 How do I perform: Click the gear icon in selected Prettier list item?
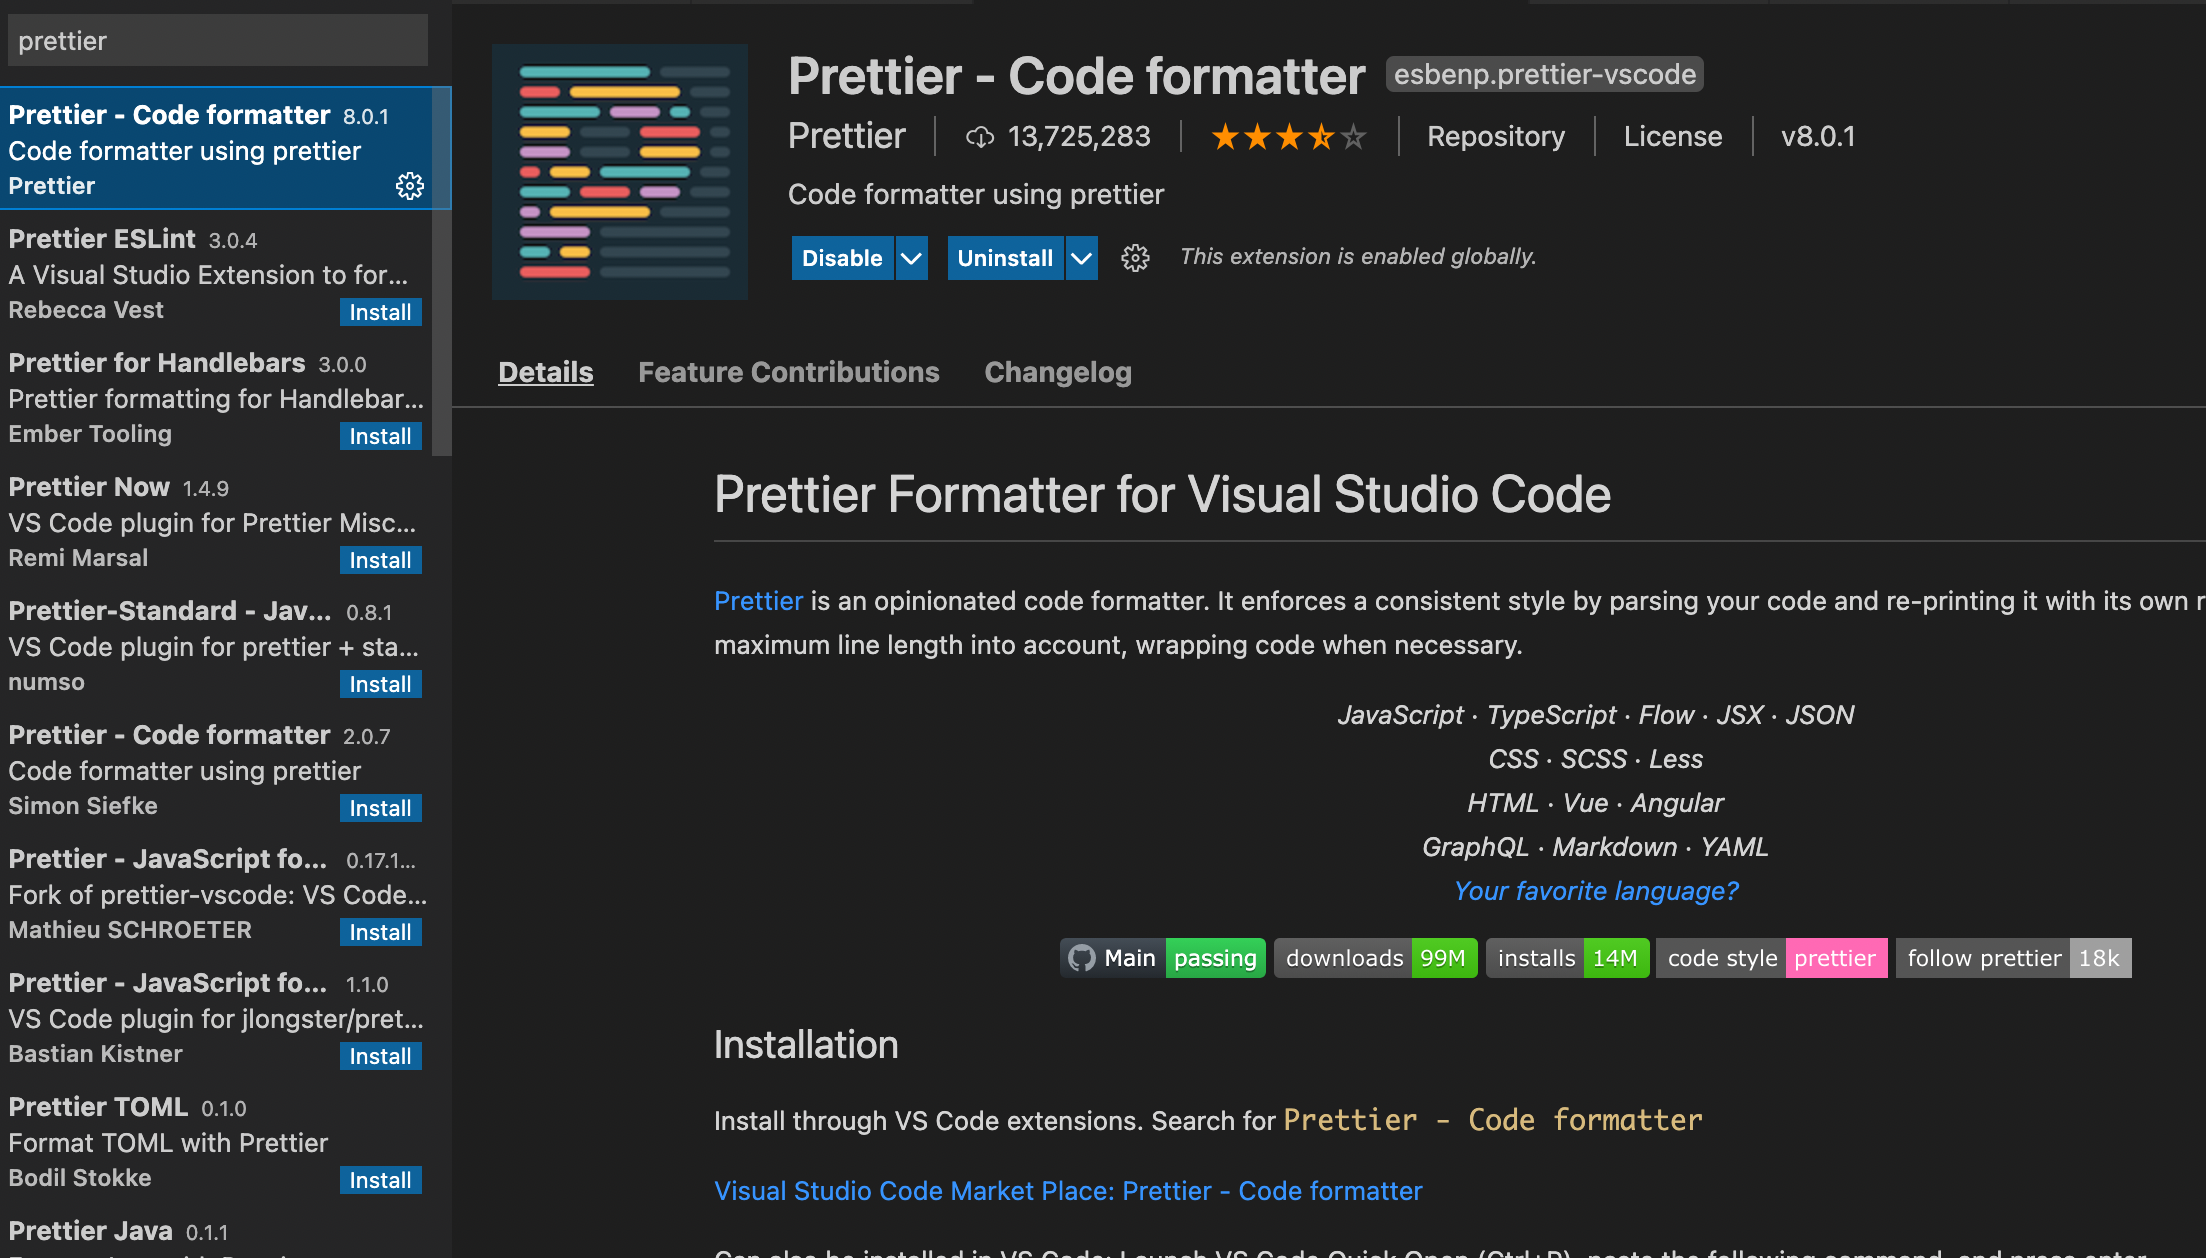410,186
